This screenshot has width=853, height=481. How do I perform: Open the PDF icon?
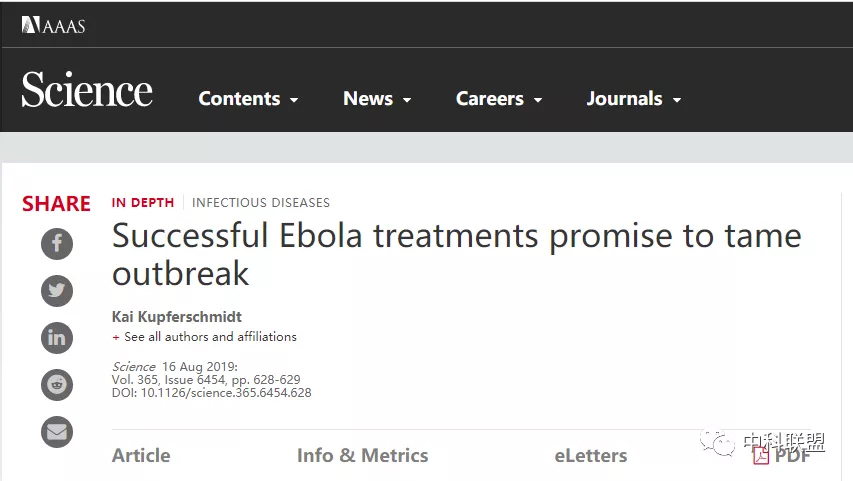pos(761,455)
